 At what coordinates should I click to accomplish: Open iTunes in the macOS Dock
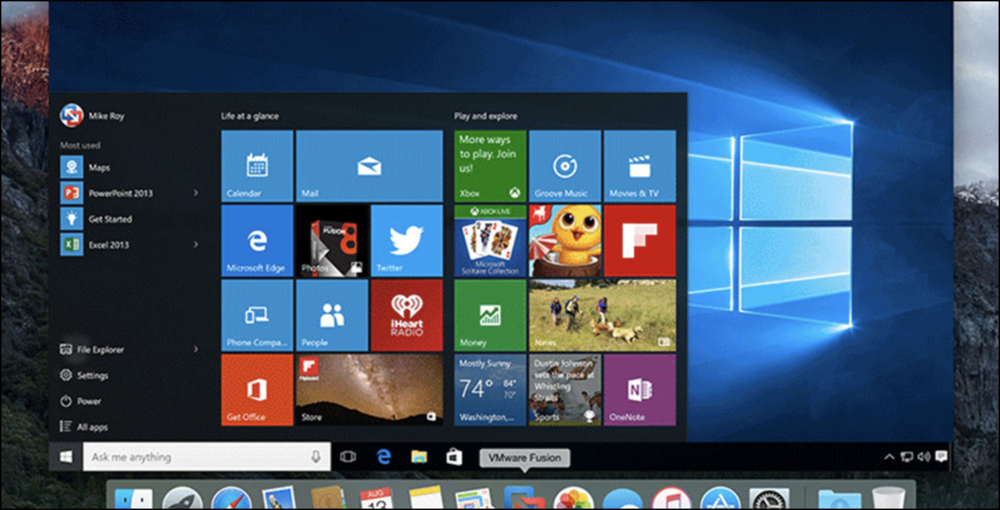671,500
